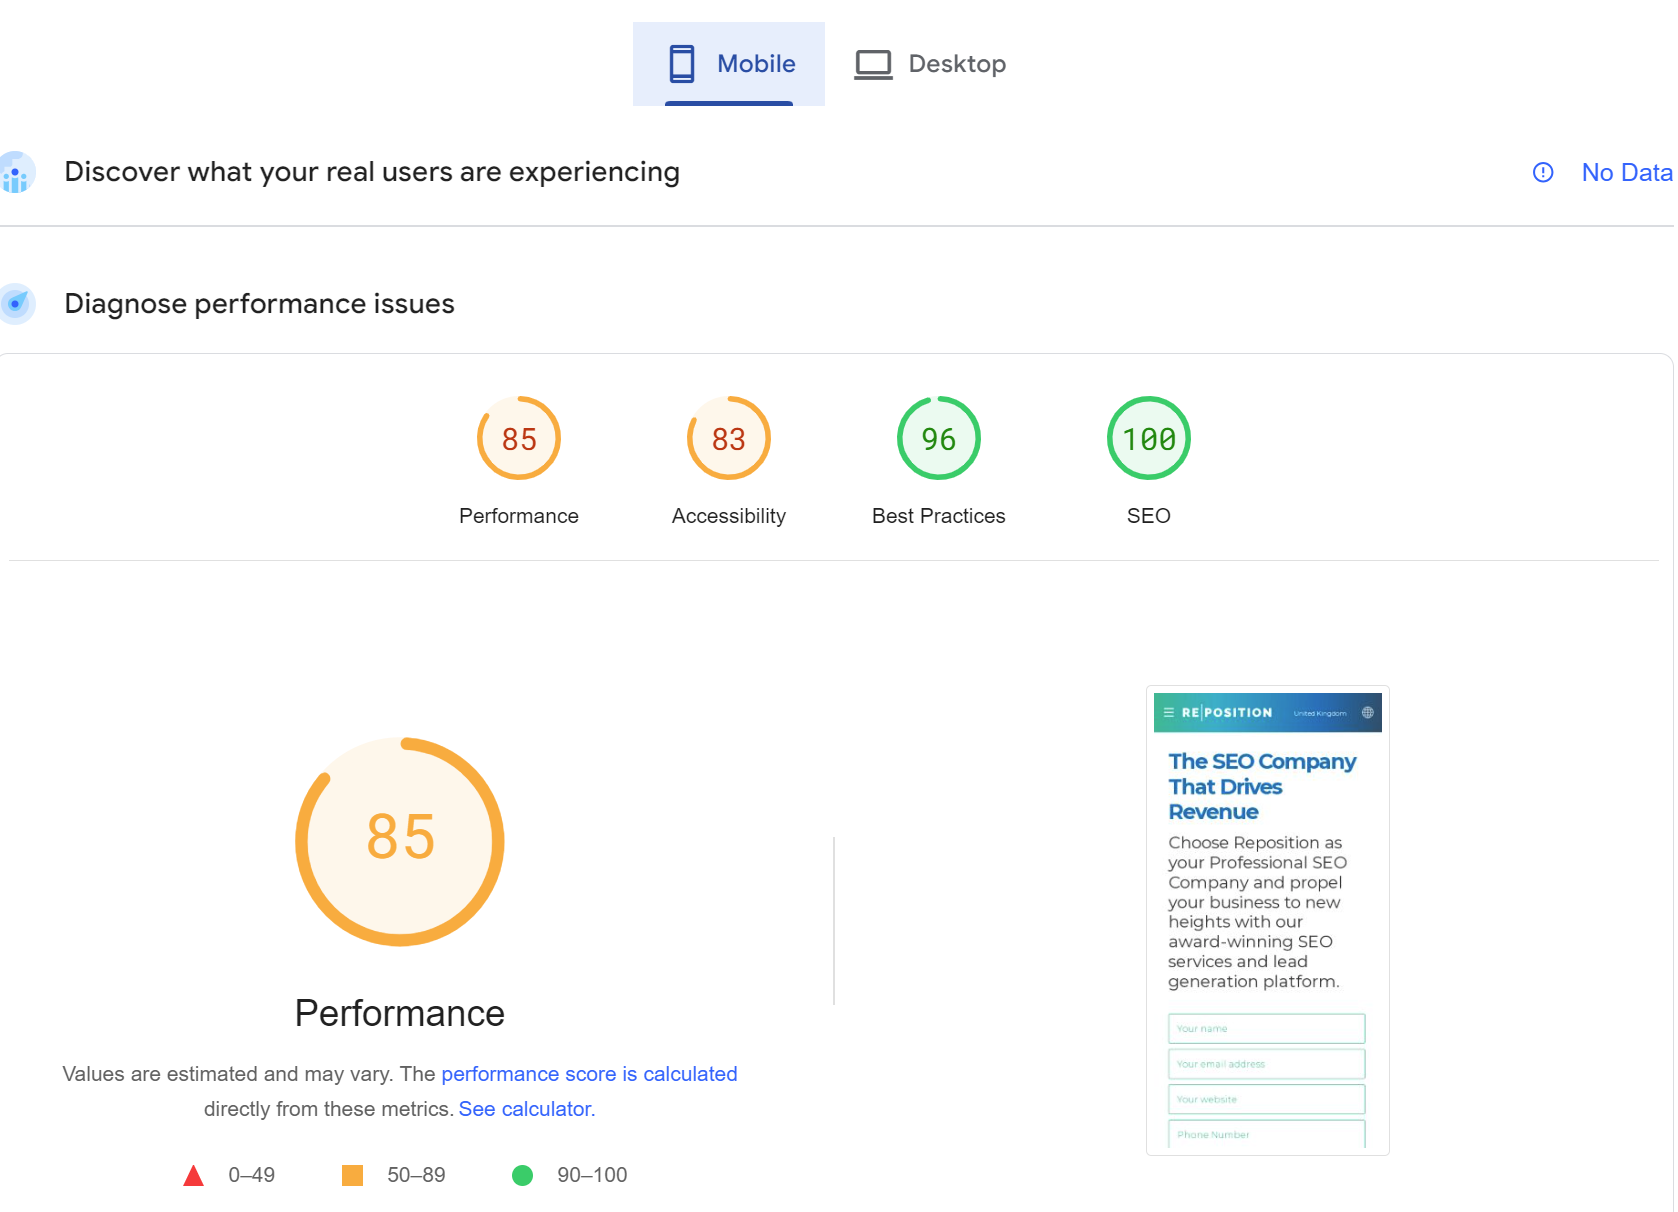Click the Best Practices label
The image size is (1678, 1212).
[x=939, y=516]
